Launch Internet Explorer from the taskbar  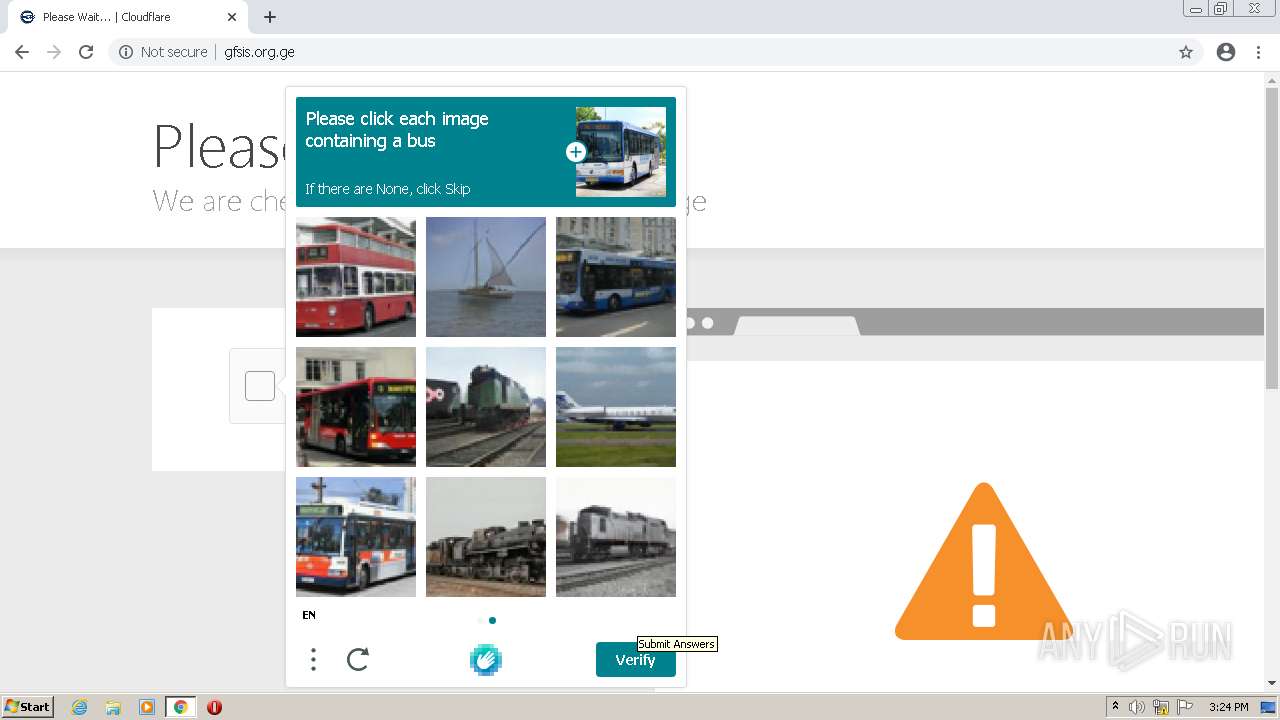80,707
